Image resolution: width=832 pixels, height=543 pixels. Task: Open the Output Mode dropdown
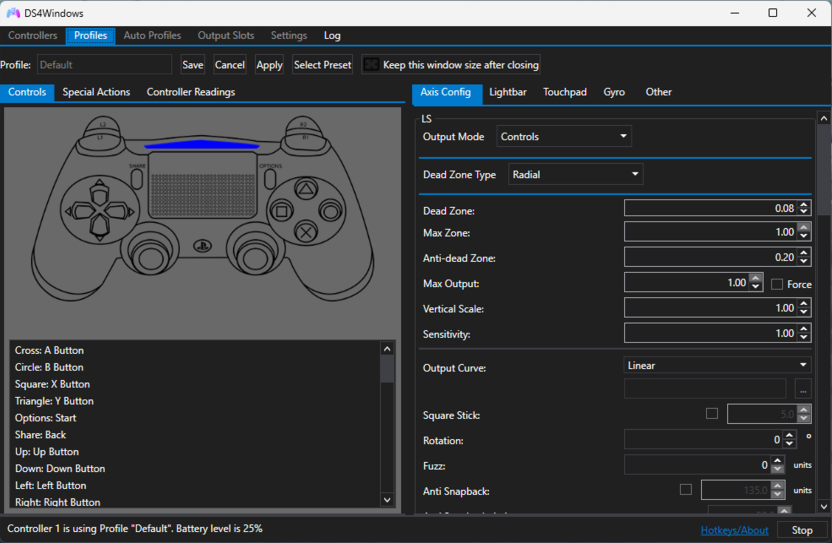pos(564,136)
